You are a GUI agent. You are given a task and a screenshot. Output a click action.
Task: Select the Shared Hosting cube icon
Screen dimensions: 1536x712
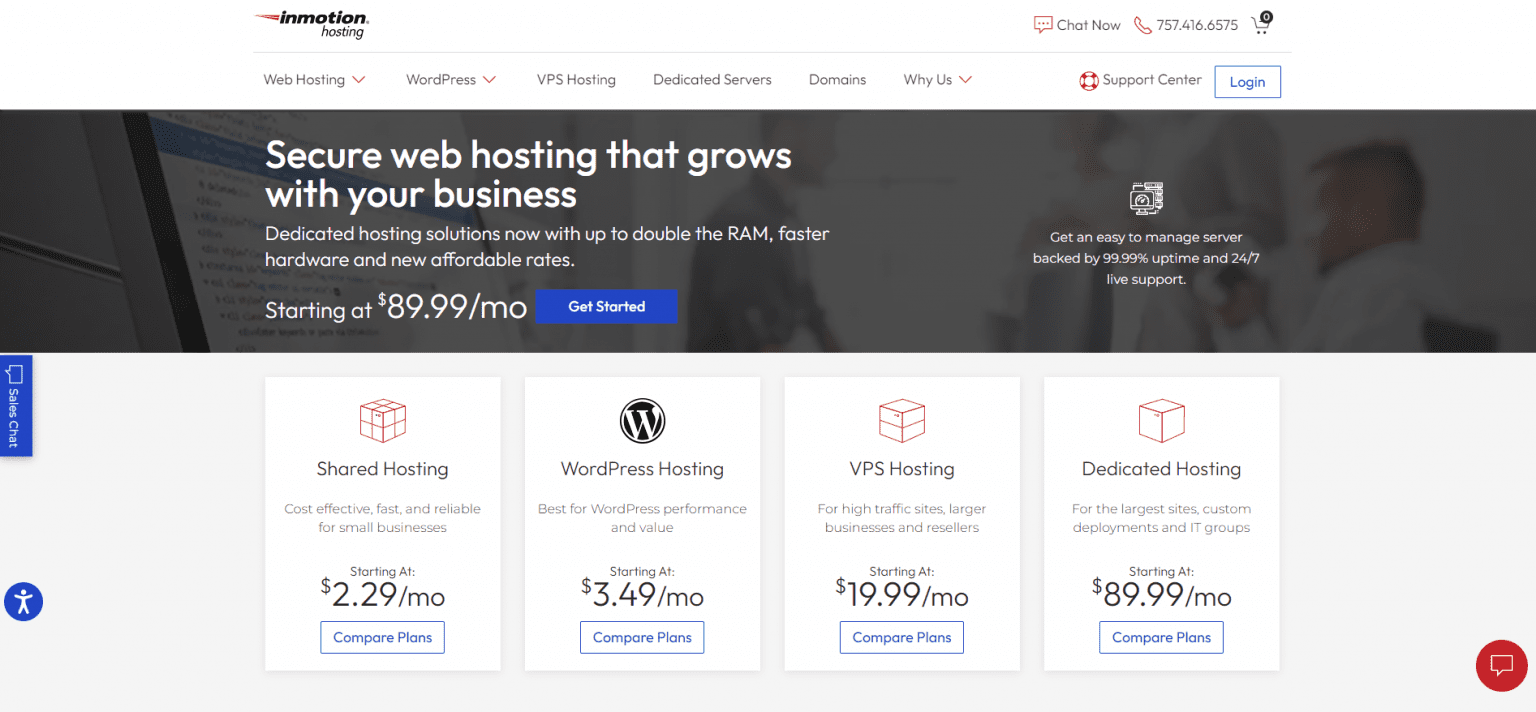pos(382,420)
